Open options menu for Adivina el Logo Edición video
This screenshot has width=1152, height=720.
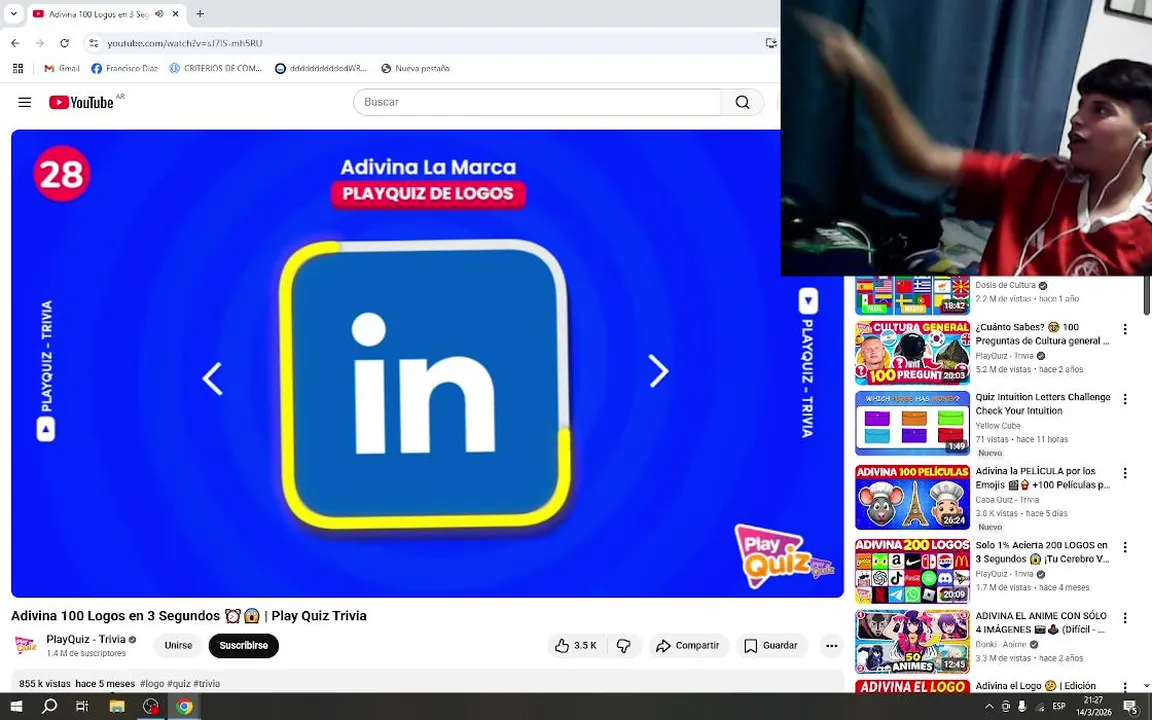[x=1125, y=687]
